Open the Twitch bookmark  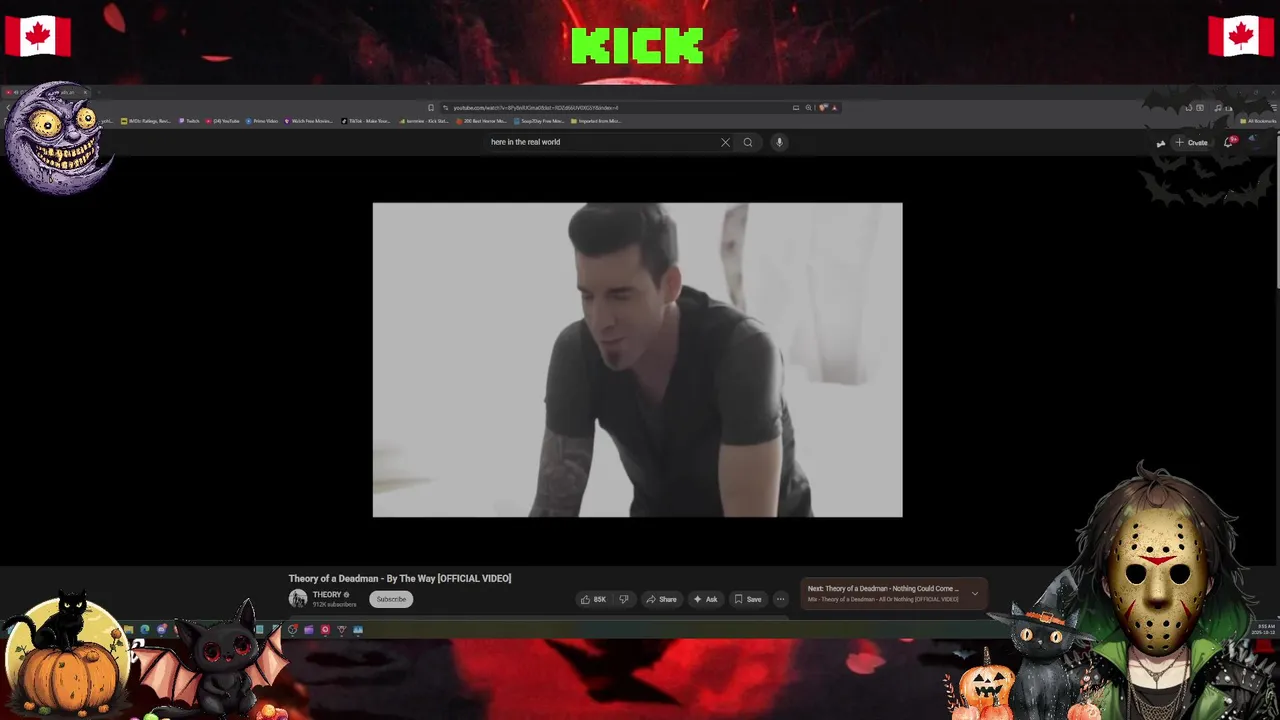(x=190, y=121)
